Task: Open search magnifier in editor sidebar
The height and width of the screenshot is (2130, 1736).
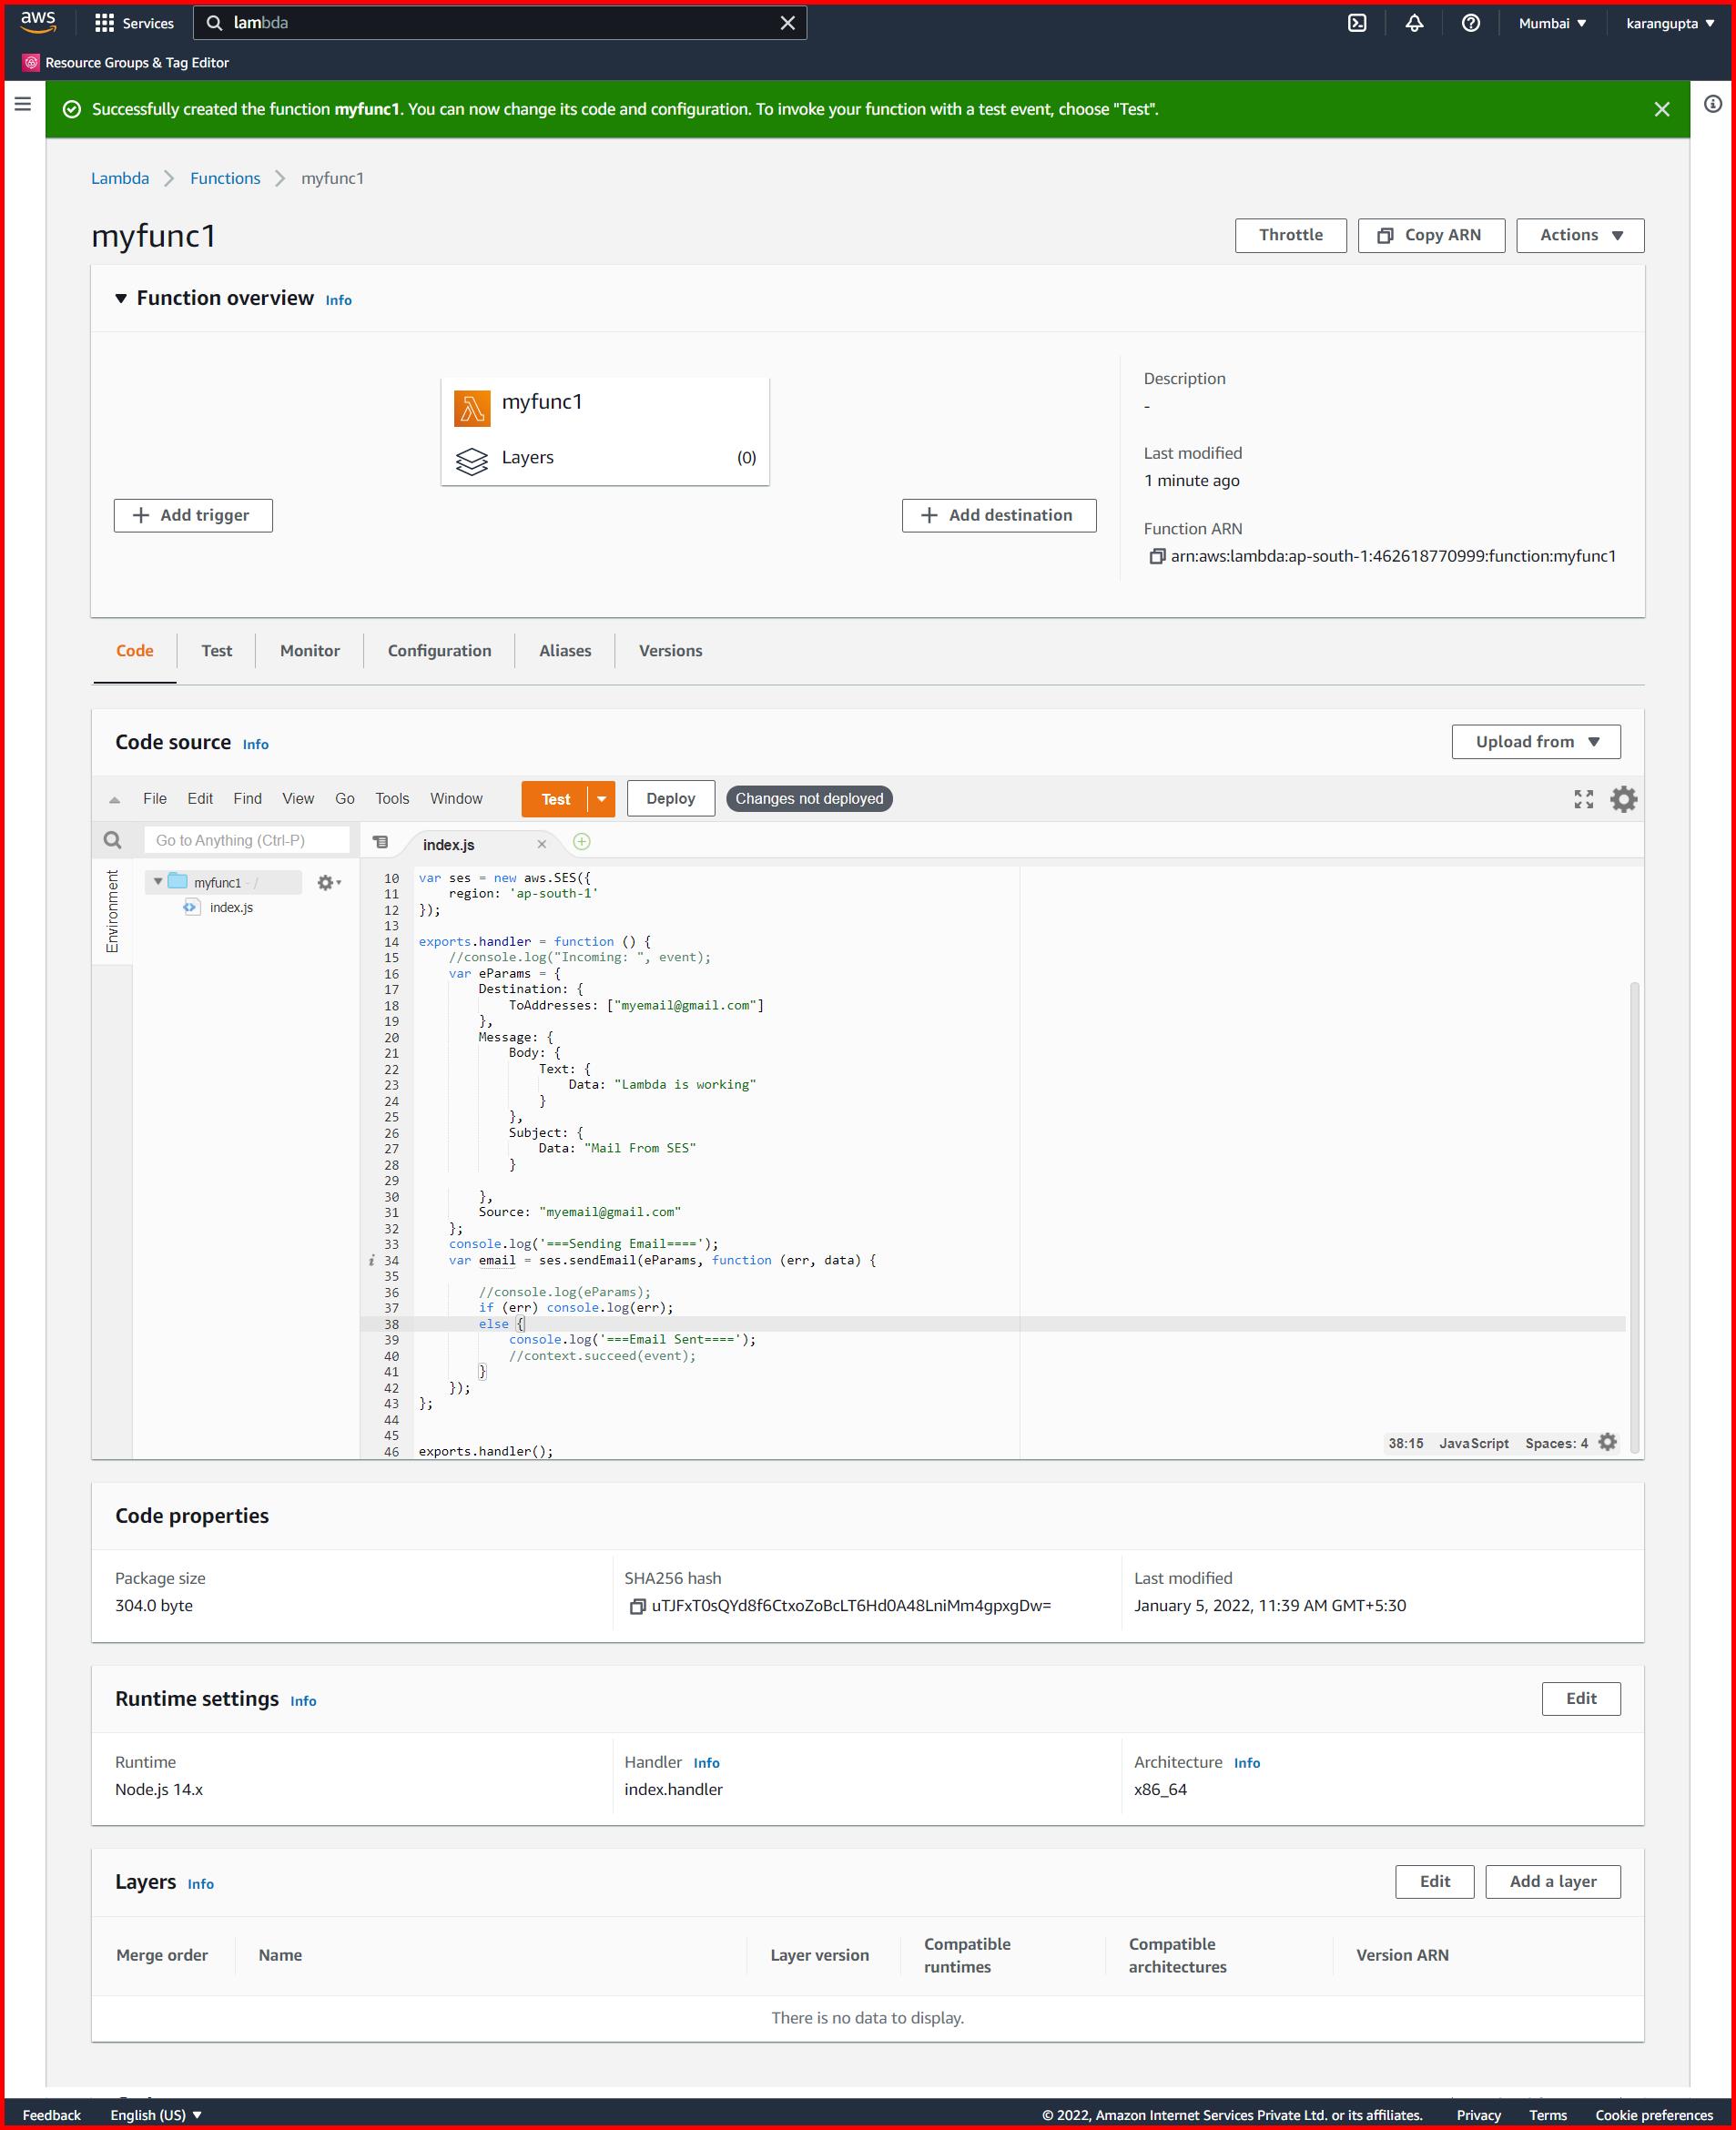Action: tap(111, 840)
